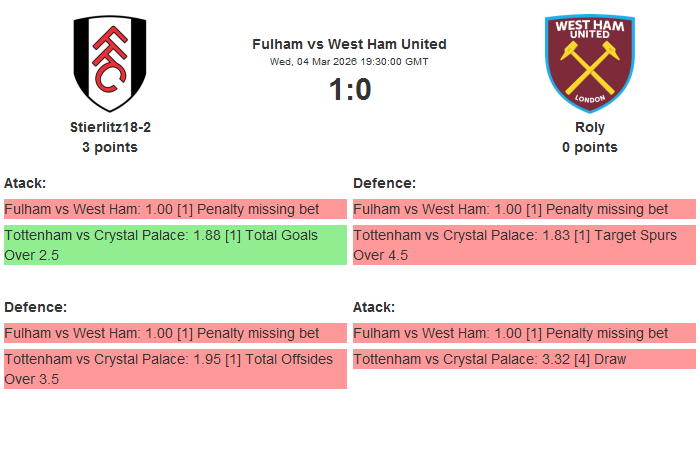The height and width of the screenshot is (460, 700).
Task: Open the Stierlitz18-2 player name
Action: pos(110,127)
